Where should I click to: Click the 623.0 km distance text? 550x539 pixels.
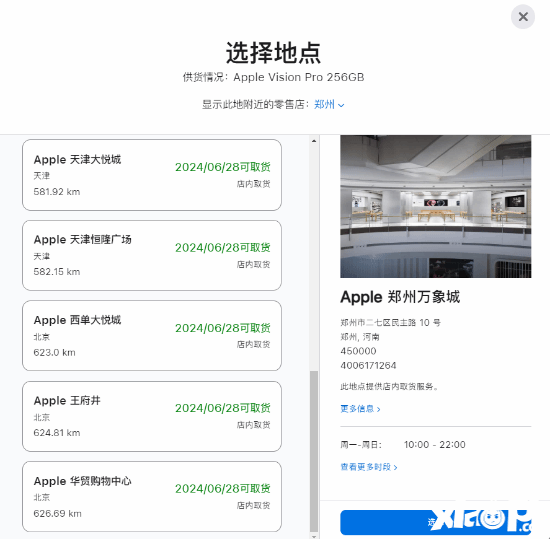tap(54, 352)
